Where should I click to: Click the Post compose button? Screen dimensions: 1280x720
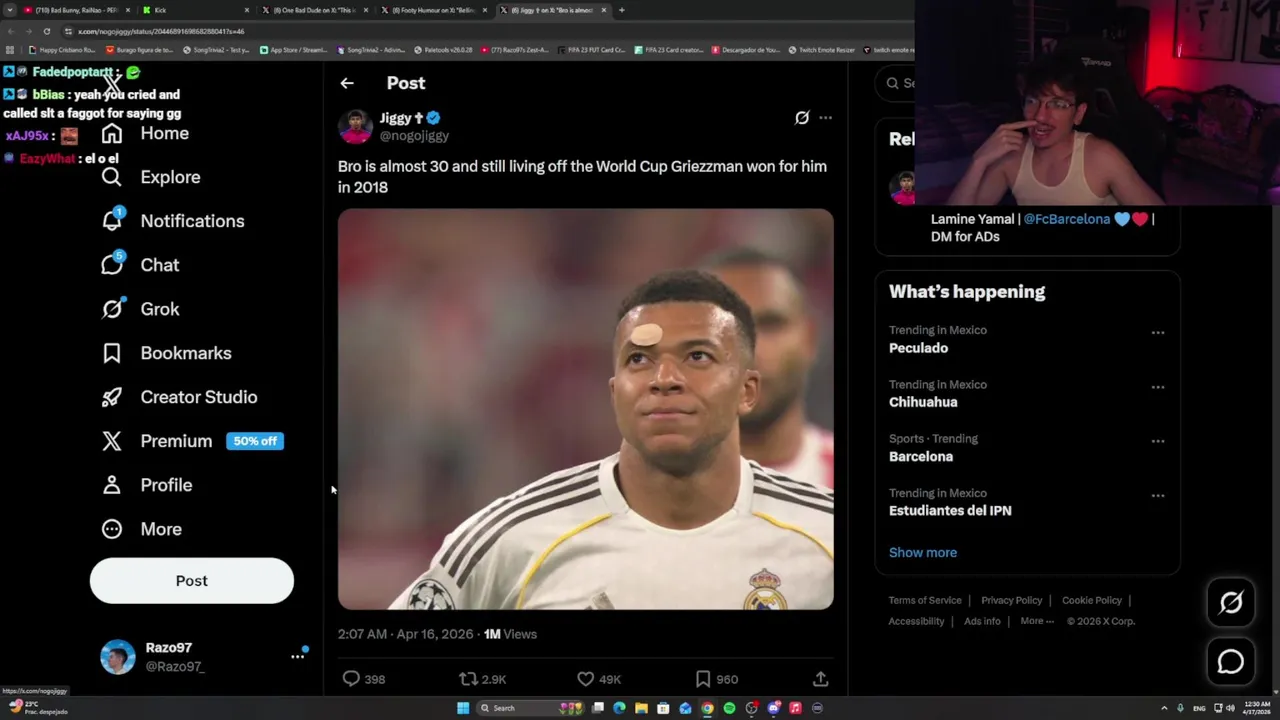tap(192, 581)
